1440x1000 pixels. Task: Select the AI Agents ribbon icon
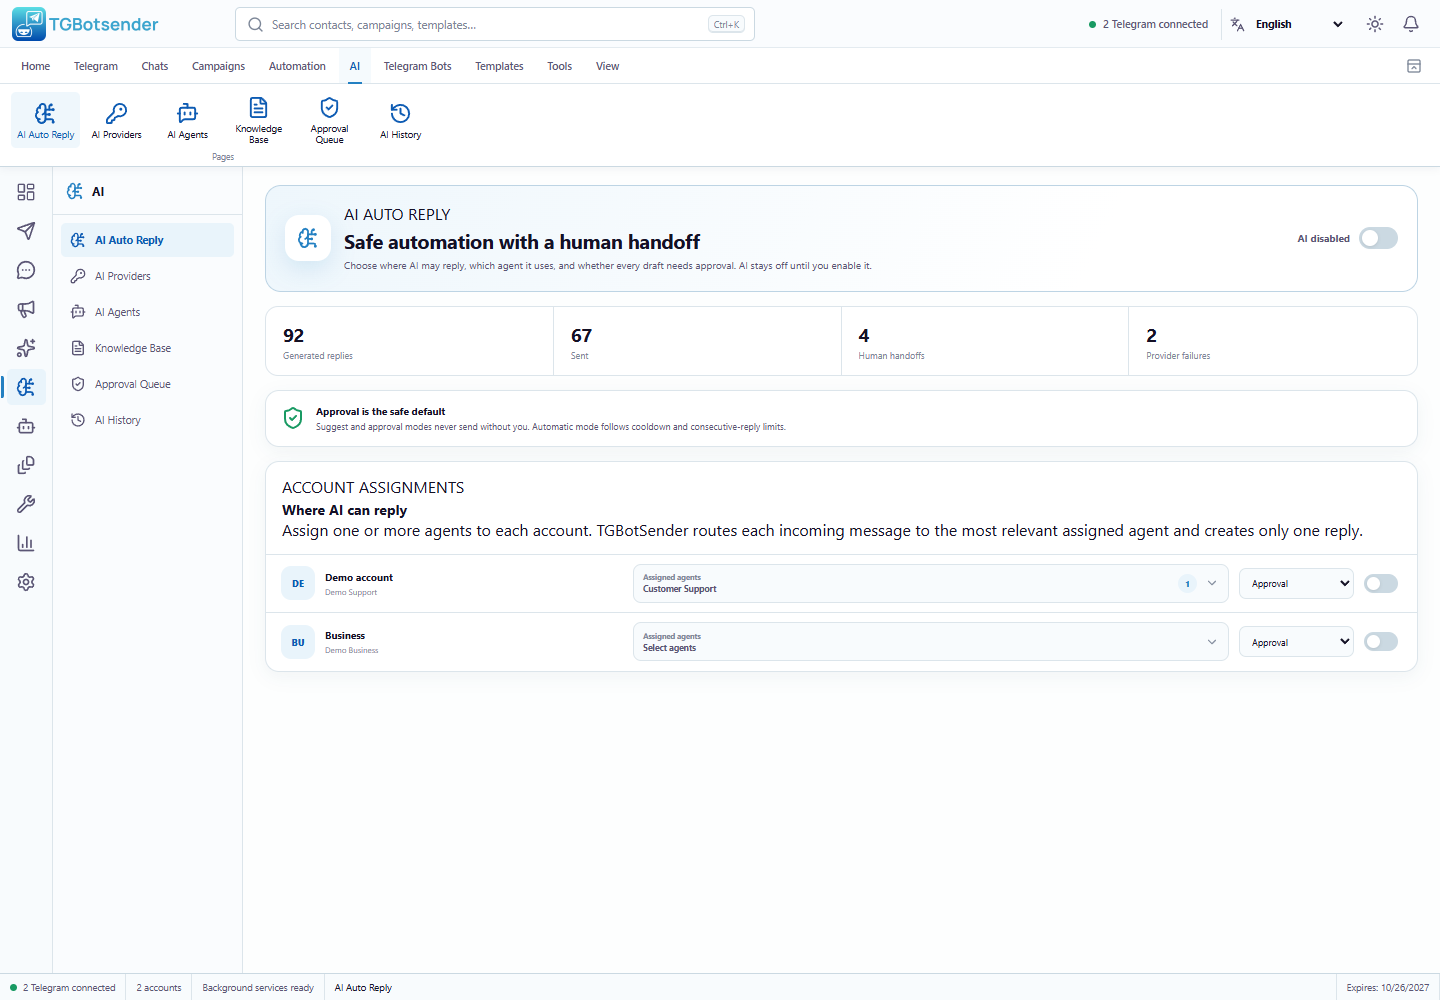187,120
